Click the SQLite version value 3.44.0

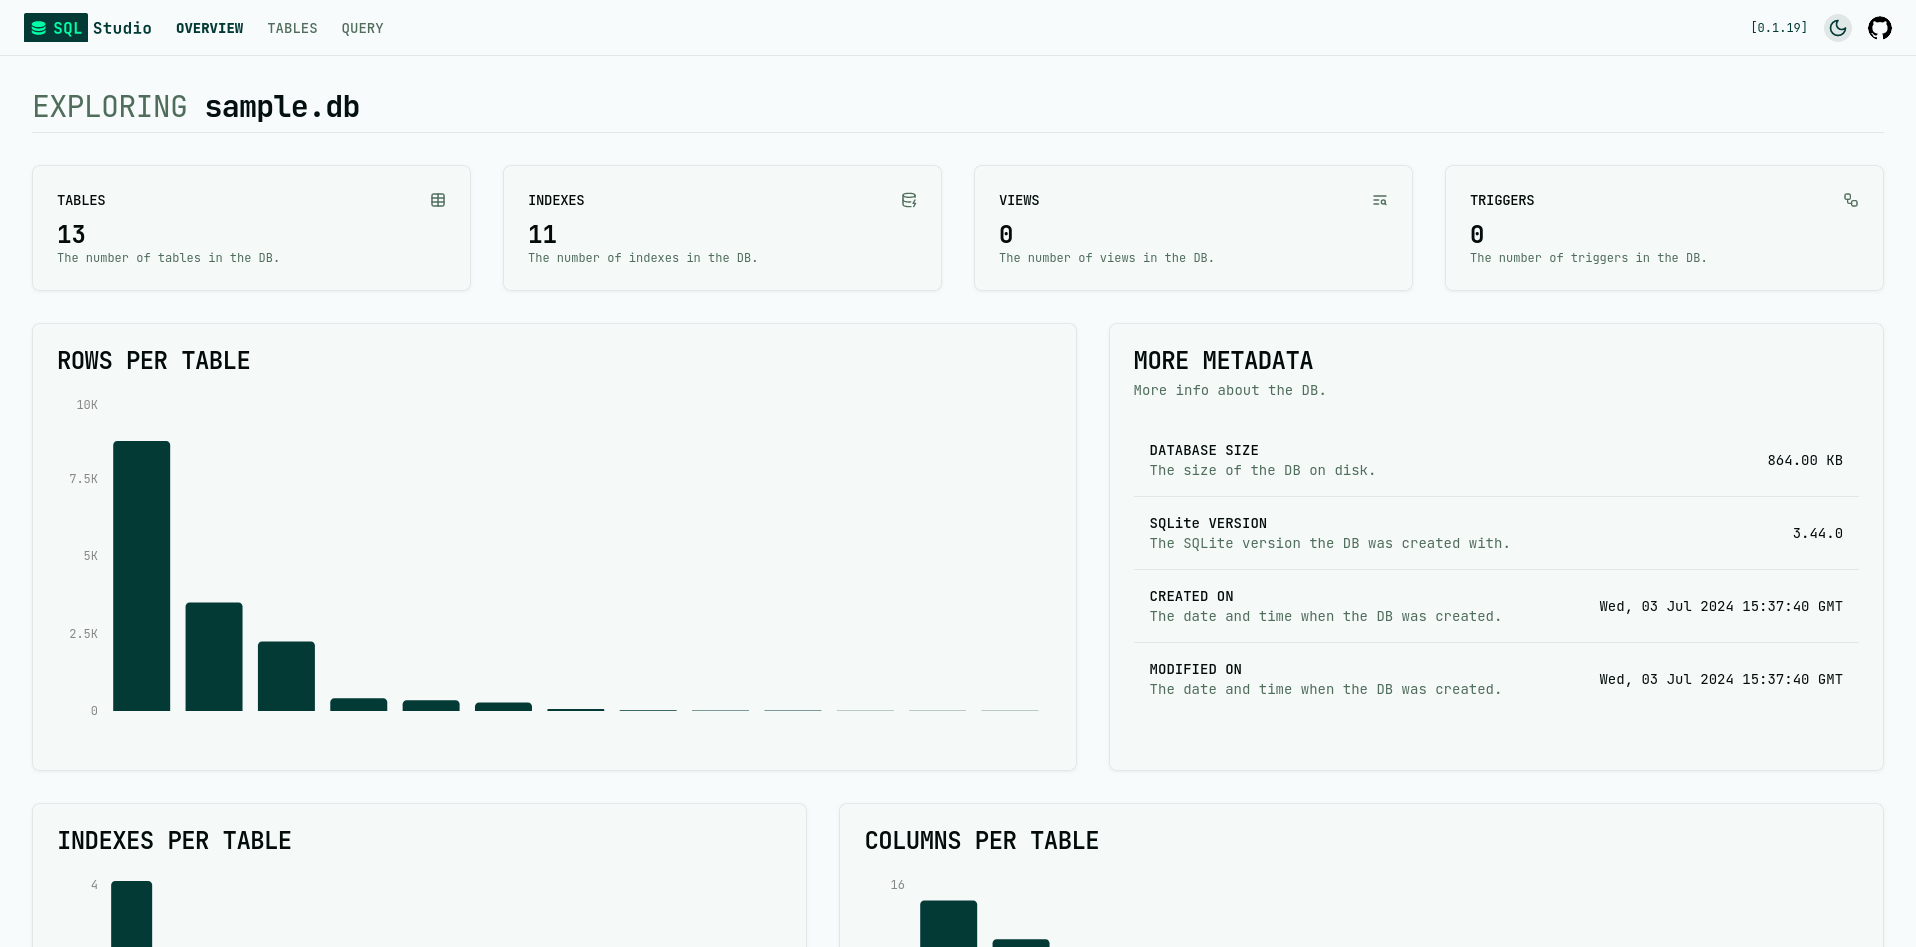tap(1818, 533)
